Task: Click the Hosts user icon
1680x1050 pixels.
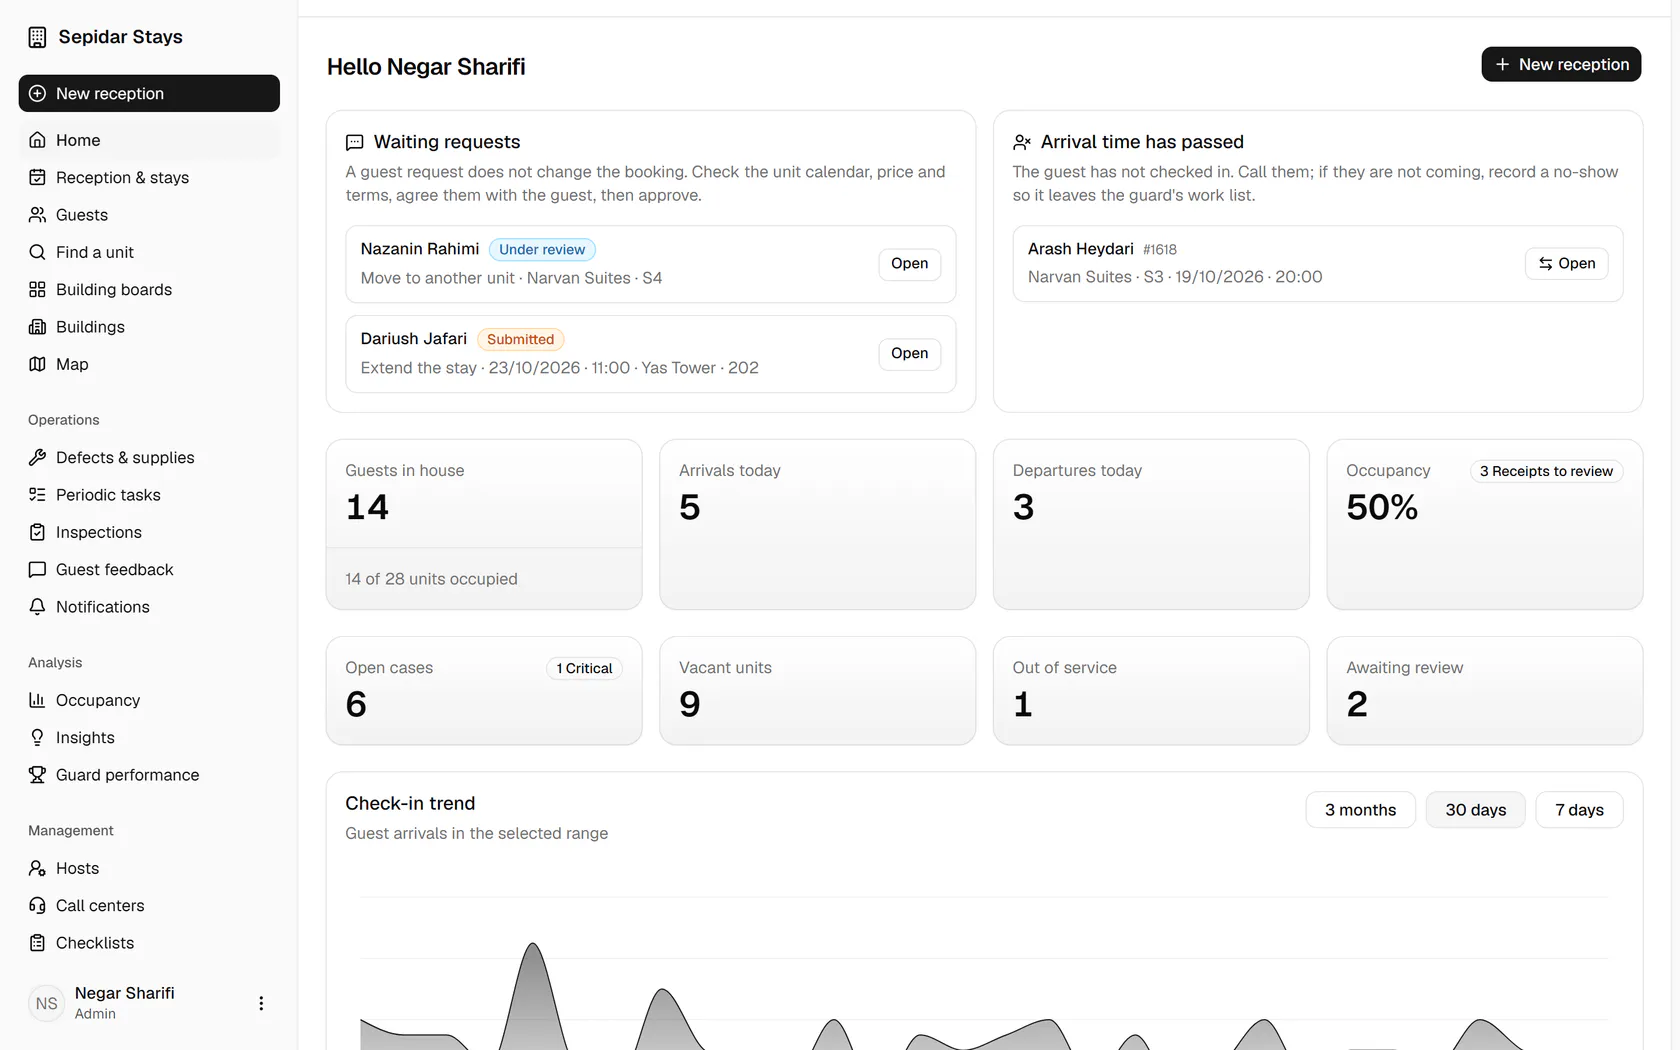Action: (x=37, y=868)
